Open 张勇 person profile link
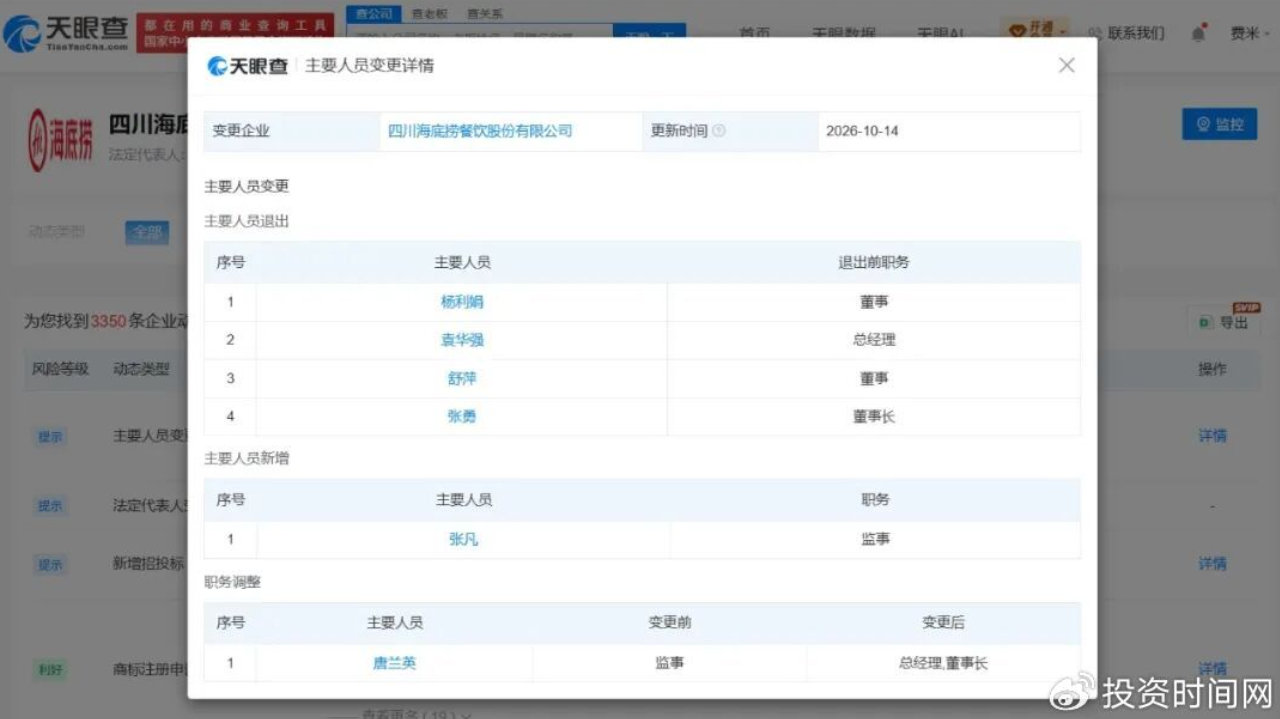Viewport: 1280px width, 719px height. [462, 417]
